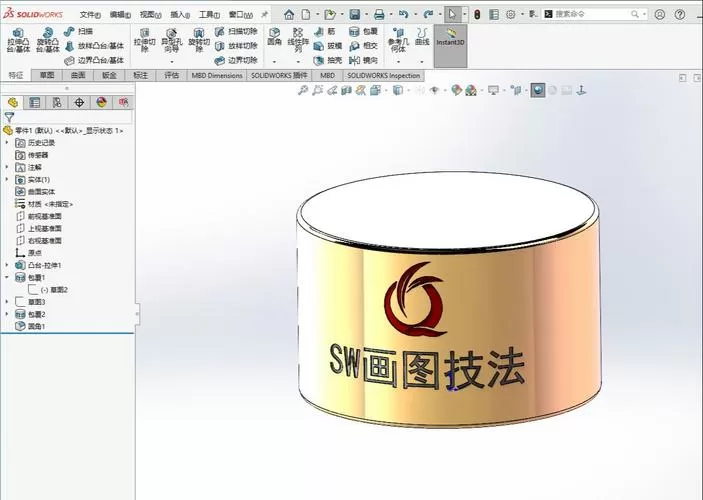Open the PropertyManager panel tab
The image size is (703, 500).
click(35, 103)
